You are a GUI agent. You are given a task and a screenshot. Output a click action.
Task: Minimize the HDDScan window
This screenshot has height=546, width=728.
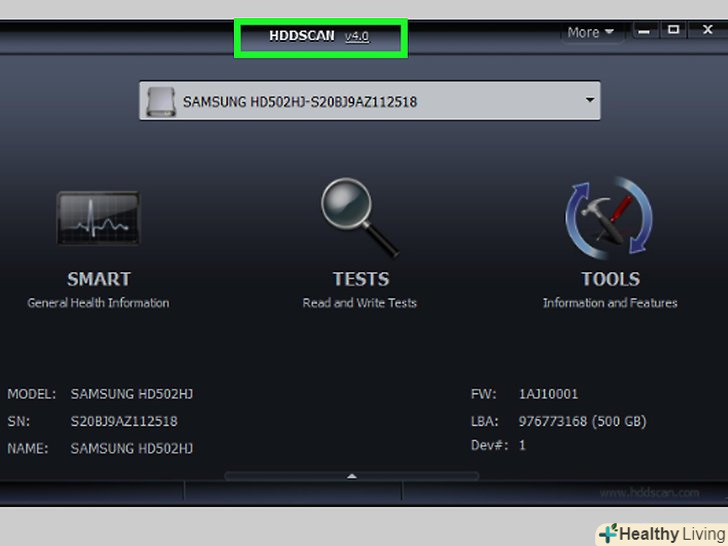click(644, 31)
